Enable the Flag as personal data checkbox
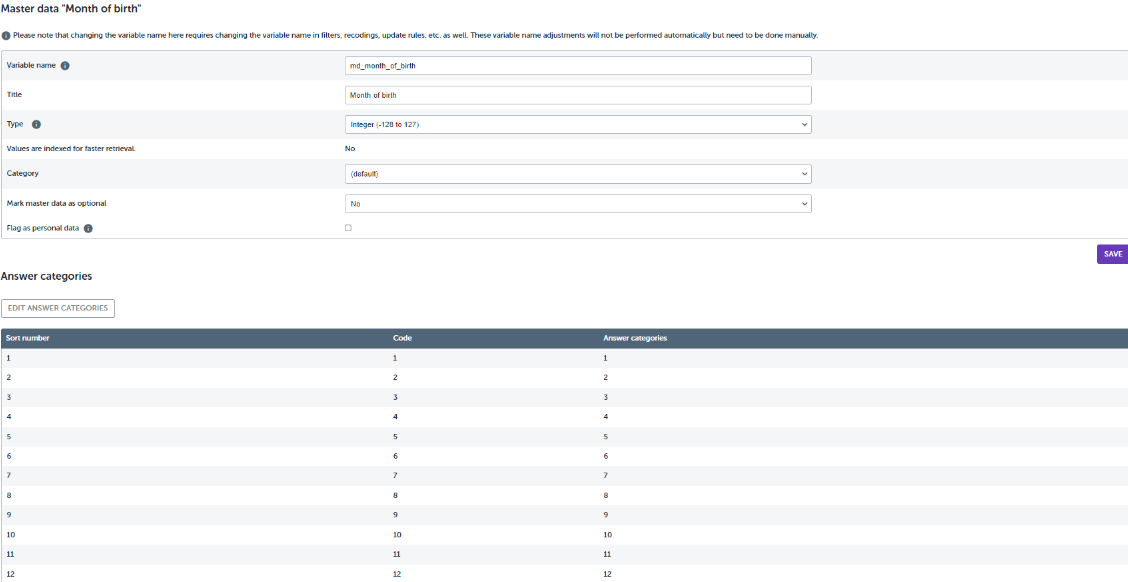Screen dimensions: 1128x582 [x=348, y=227]
